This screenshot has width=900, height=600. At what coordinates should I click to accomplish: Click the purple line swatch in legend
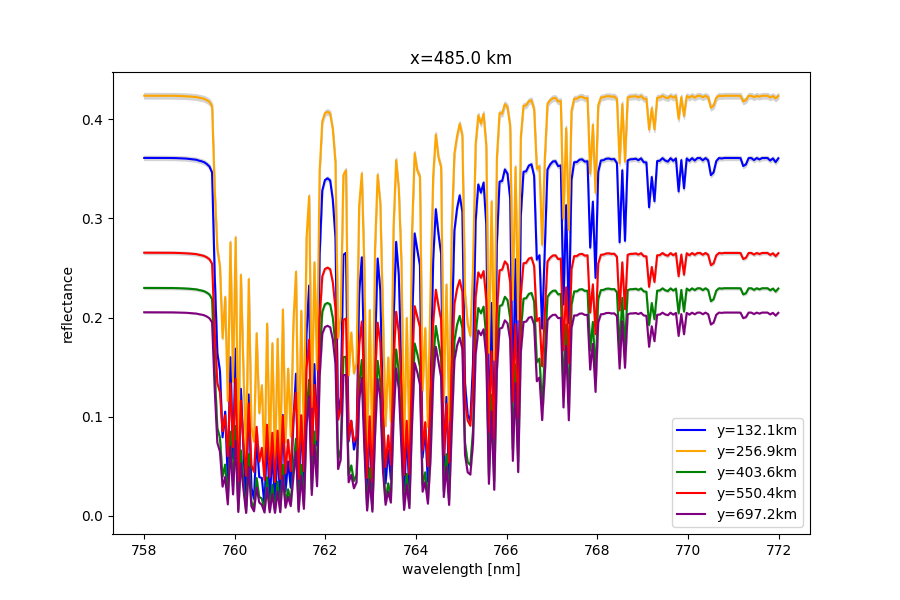point(694,514)
